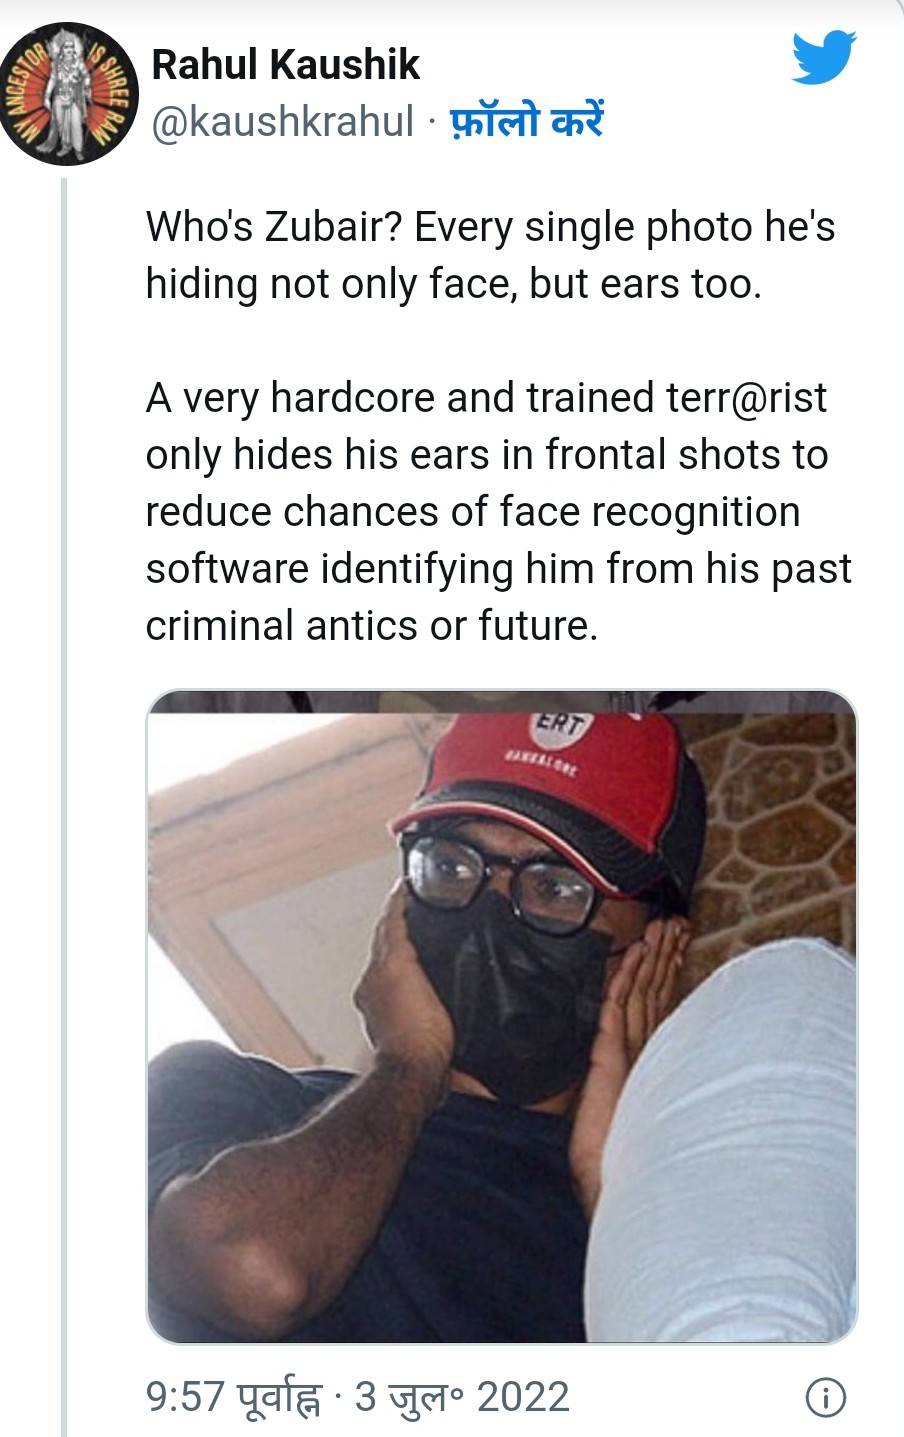Click the Twitter bird logo
This screenshot has width=904, height=1437.
pos(824,58)
